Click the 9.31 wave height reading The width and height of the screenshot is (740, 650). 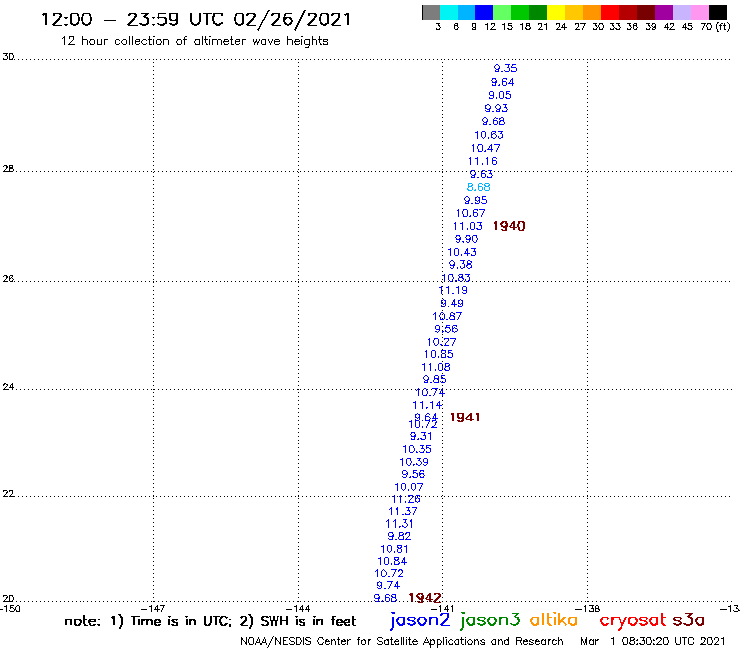[421, 437]
